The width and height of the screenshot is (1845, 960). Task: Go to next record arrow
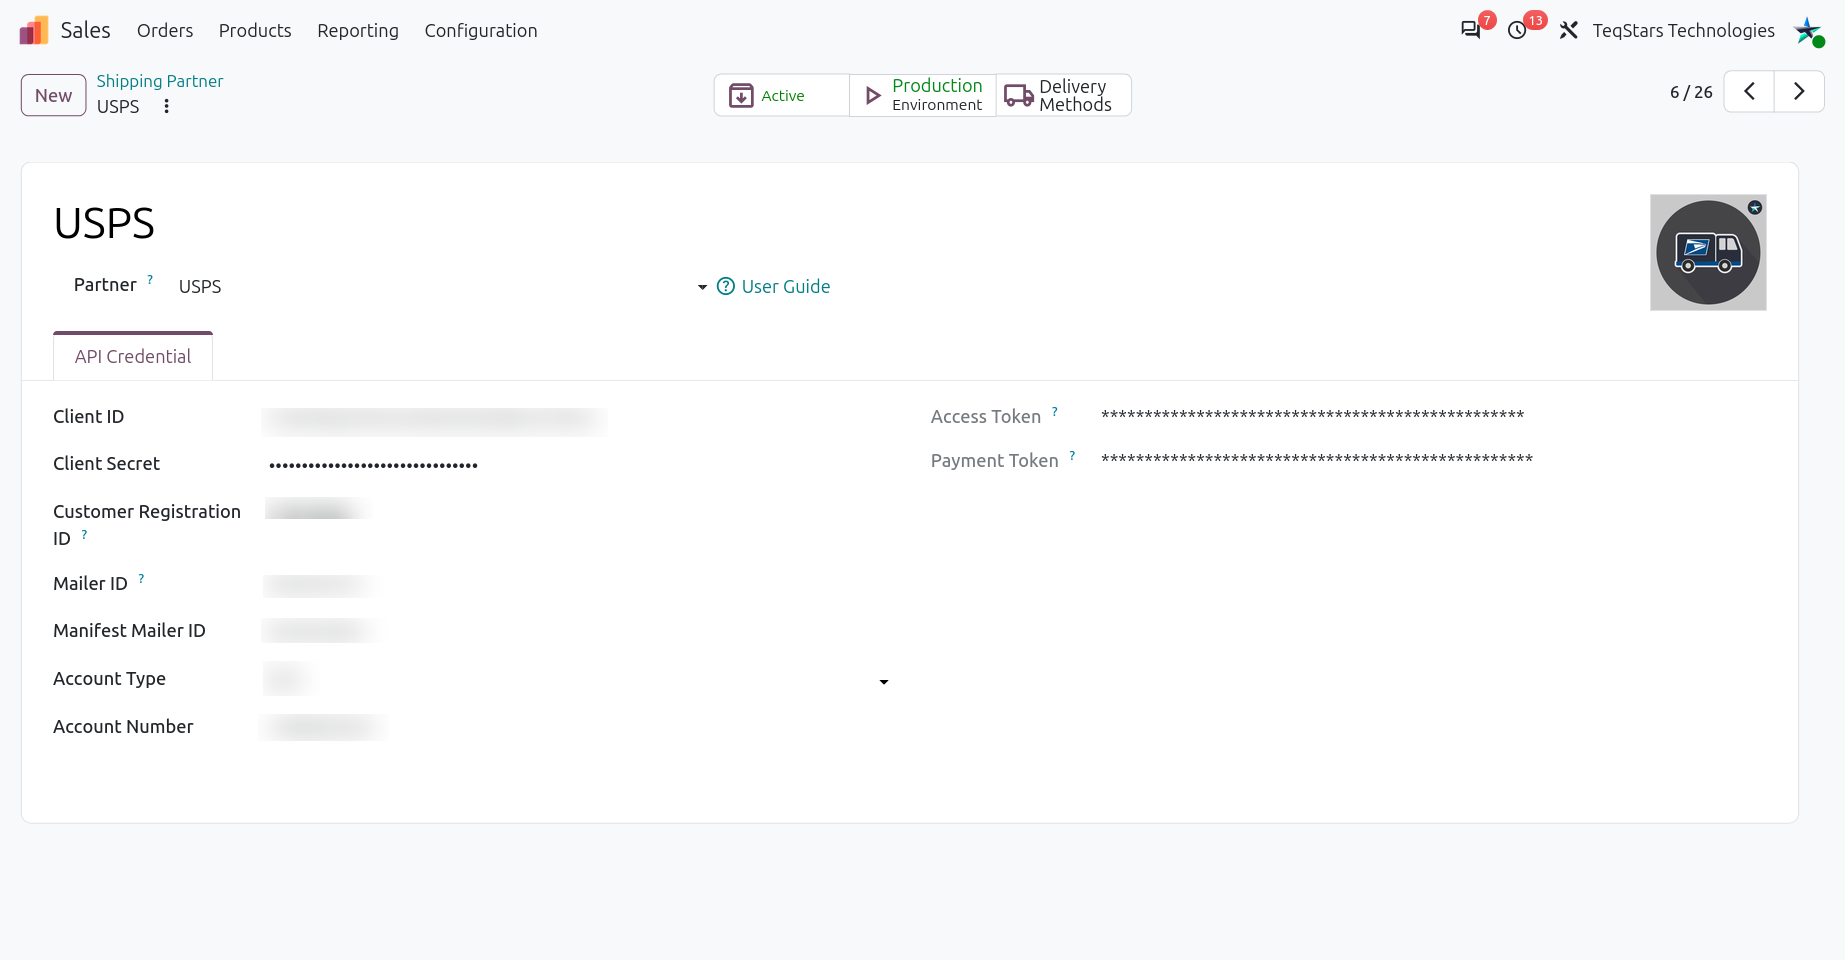(1799, 91)
